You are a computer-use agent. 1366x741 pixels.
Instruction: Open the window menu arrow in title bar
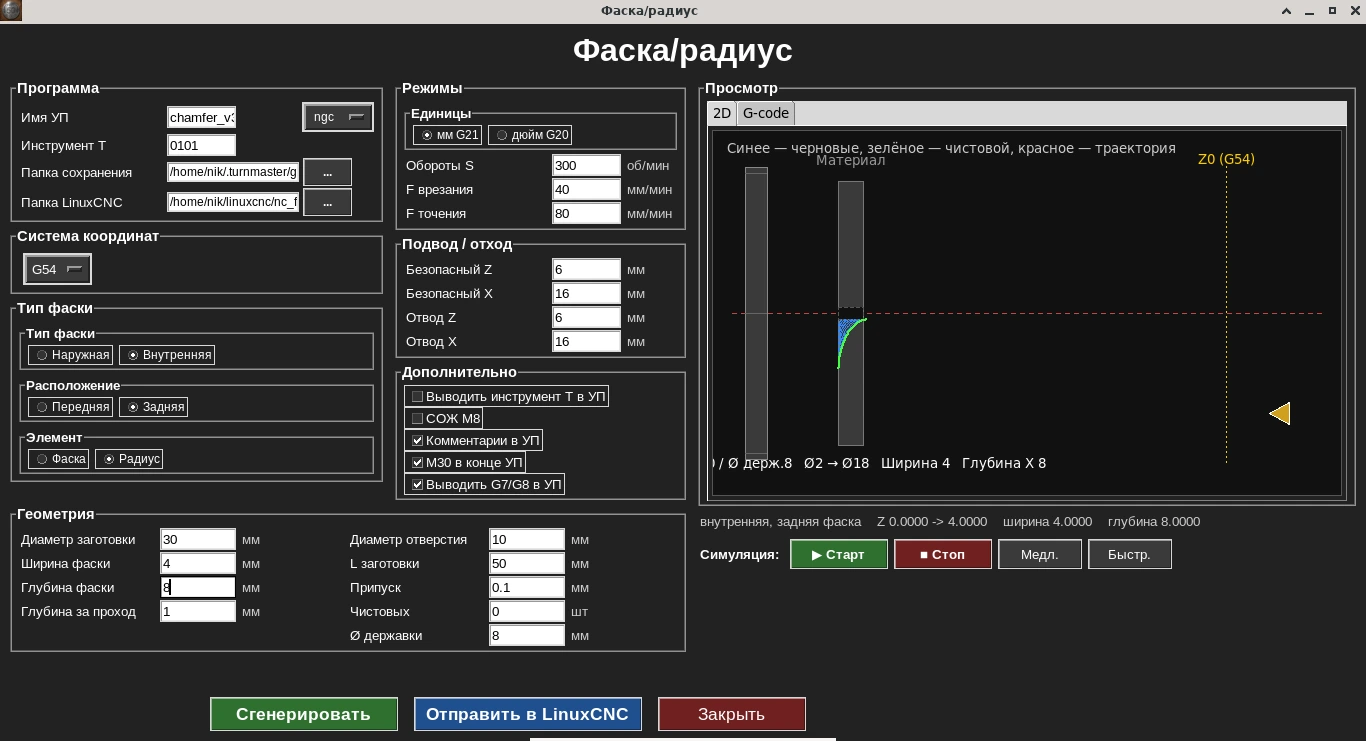pyautogui.click(x=1287, y=10)
